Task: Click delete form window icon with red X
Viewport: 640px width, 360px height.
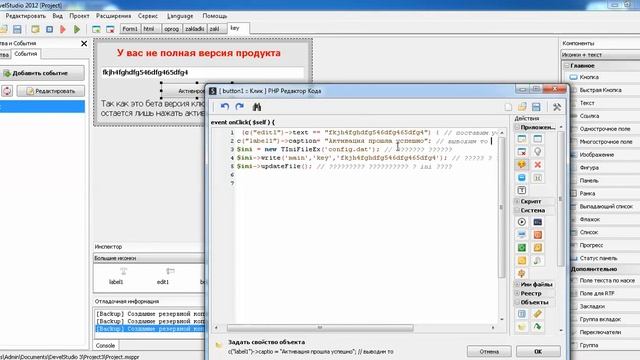Action: coord(110,29)
